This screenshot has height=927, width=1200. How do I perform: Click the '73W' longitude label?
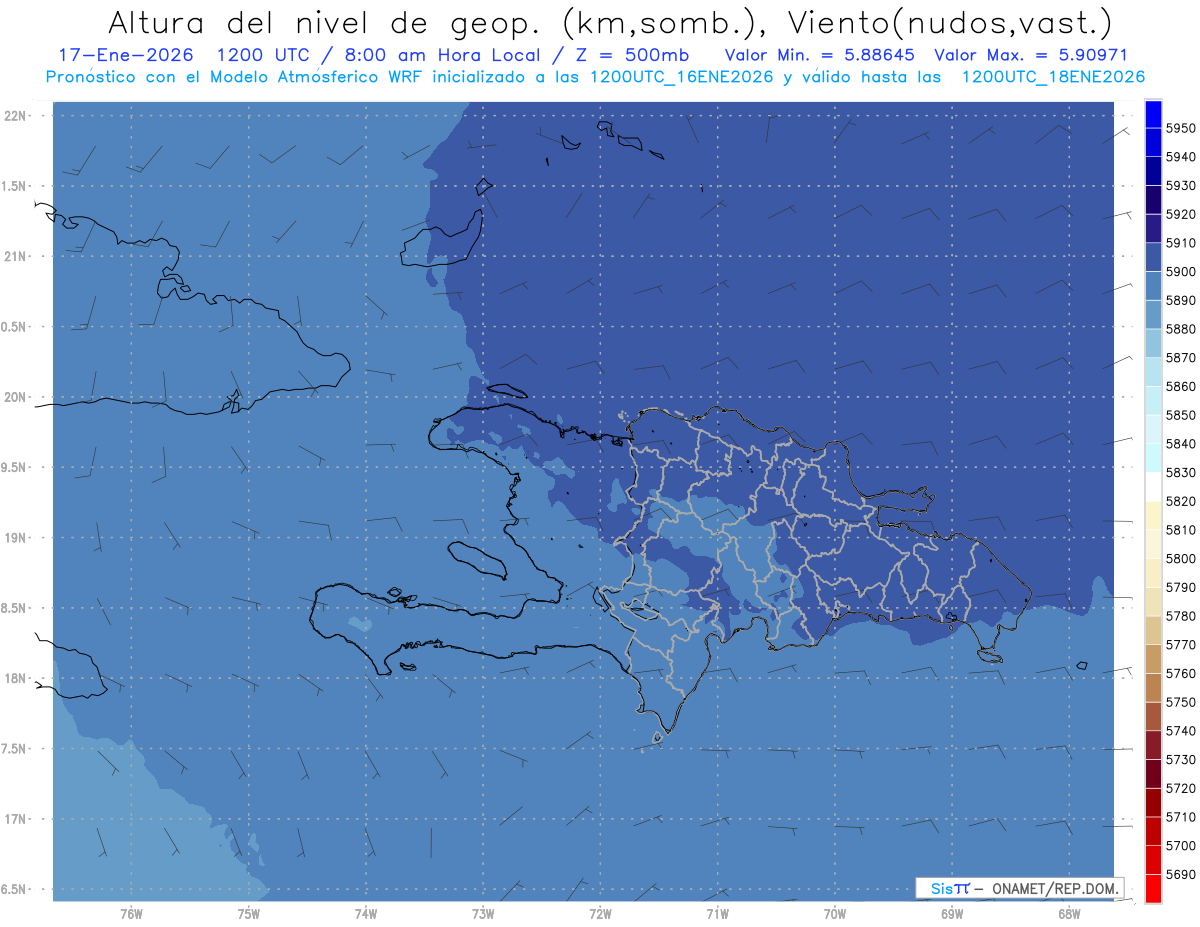pos(483,913)
